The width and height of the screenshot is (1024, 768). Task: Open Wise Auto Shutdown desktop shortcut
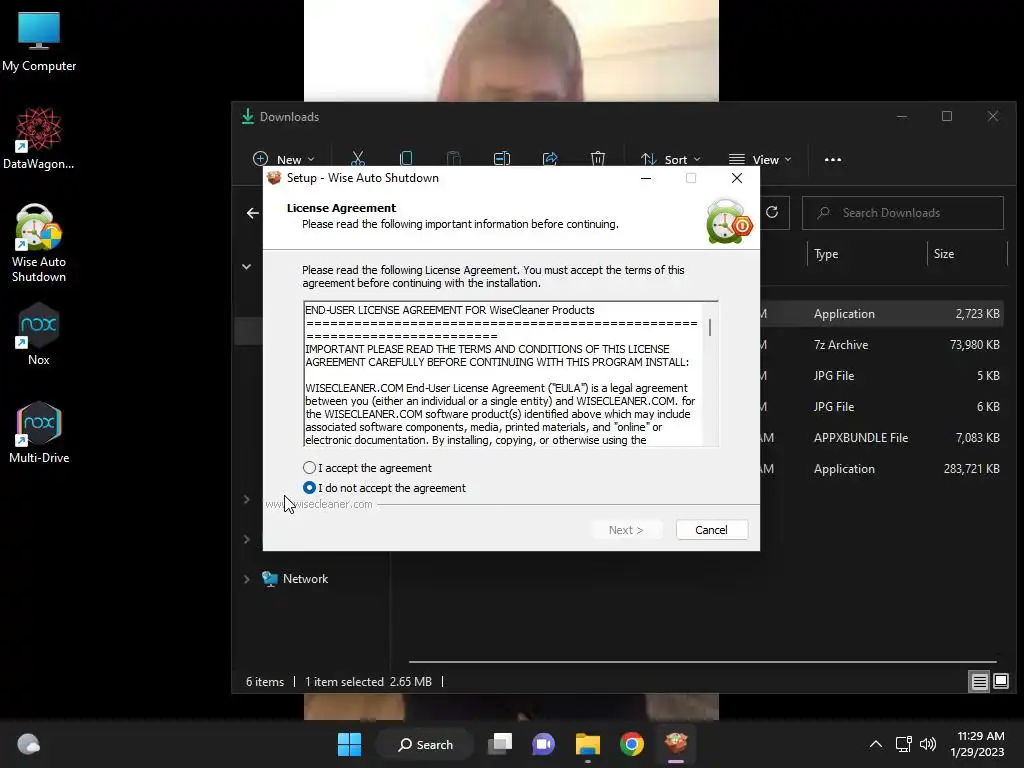point(39,244)
